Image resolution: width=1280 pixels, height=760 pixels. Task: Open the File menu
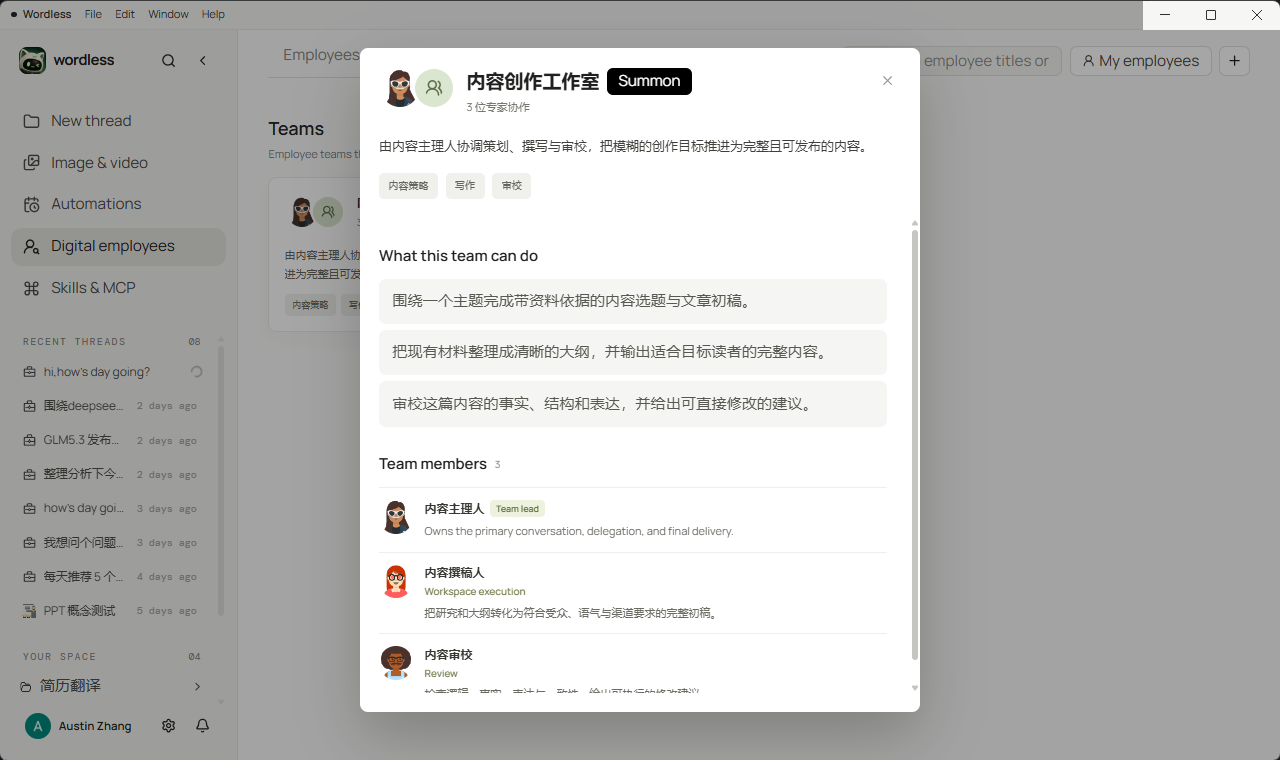coord(93,14)
